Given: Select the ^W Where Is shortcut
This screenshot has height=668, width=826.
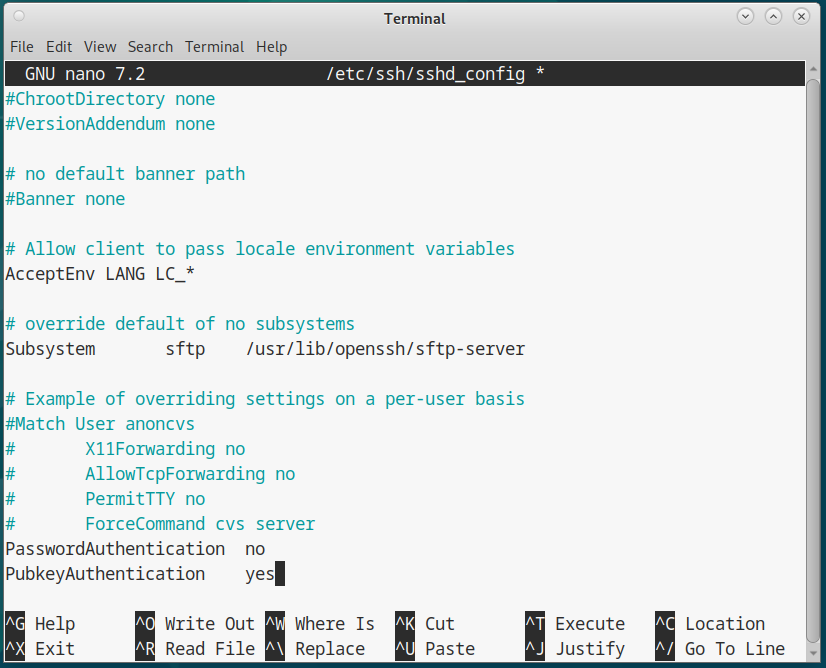Looking at the screenshot, I should (x=320, y=624).
